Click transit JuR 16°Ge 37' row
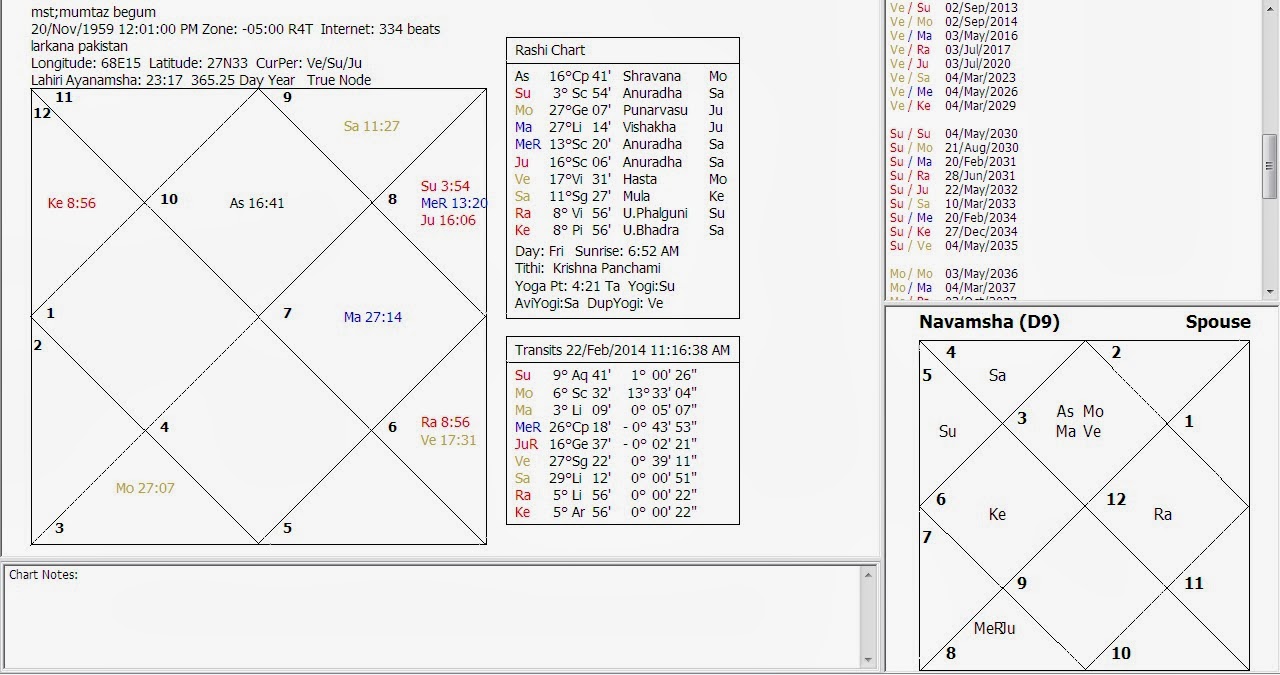The width and height of the screenshot is (1280, 675). point(606,444)
